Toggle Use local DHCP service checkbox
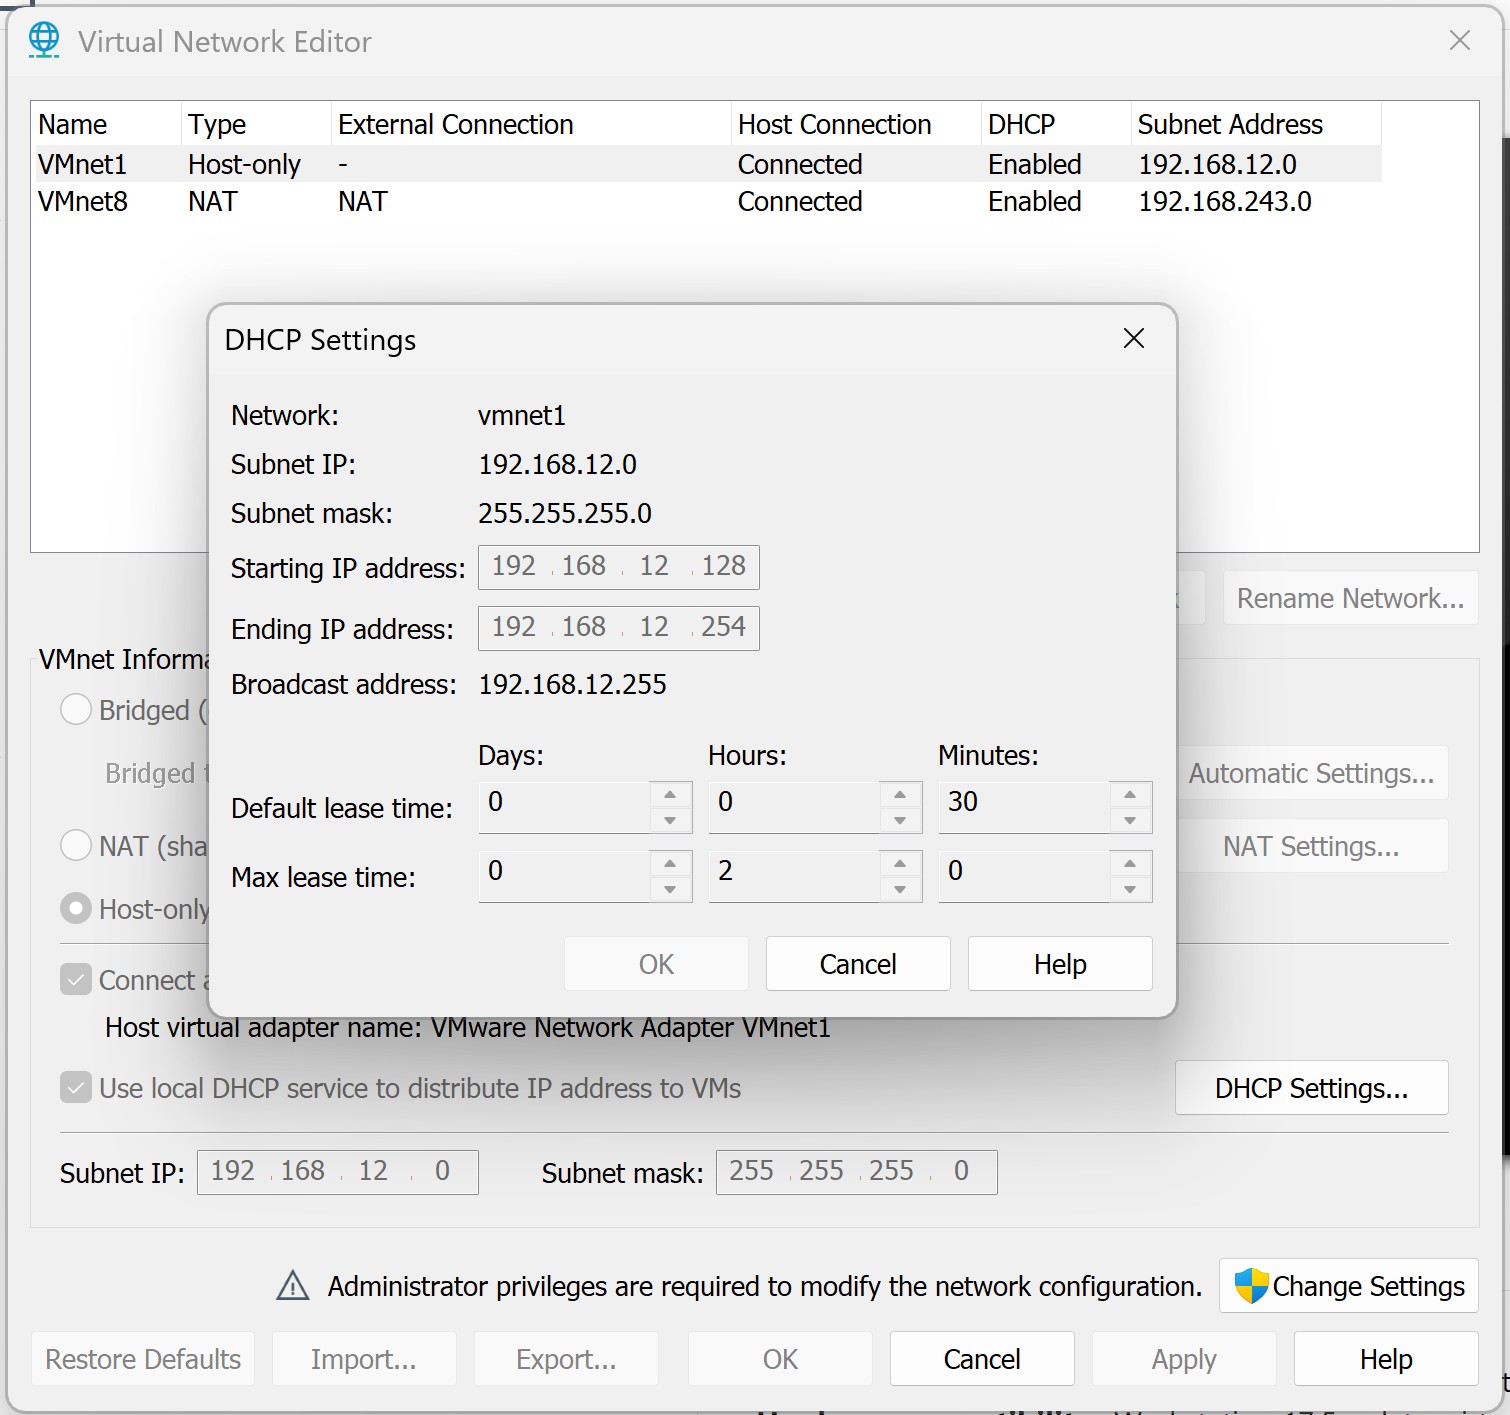Viewport: 1510px width, 1415px height. 76,1088
